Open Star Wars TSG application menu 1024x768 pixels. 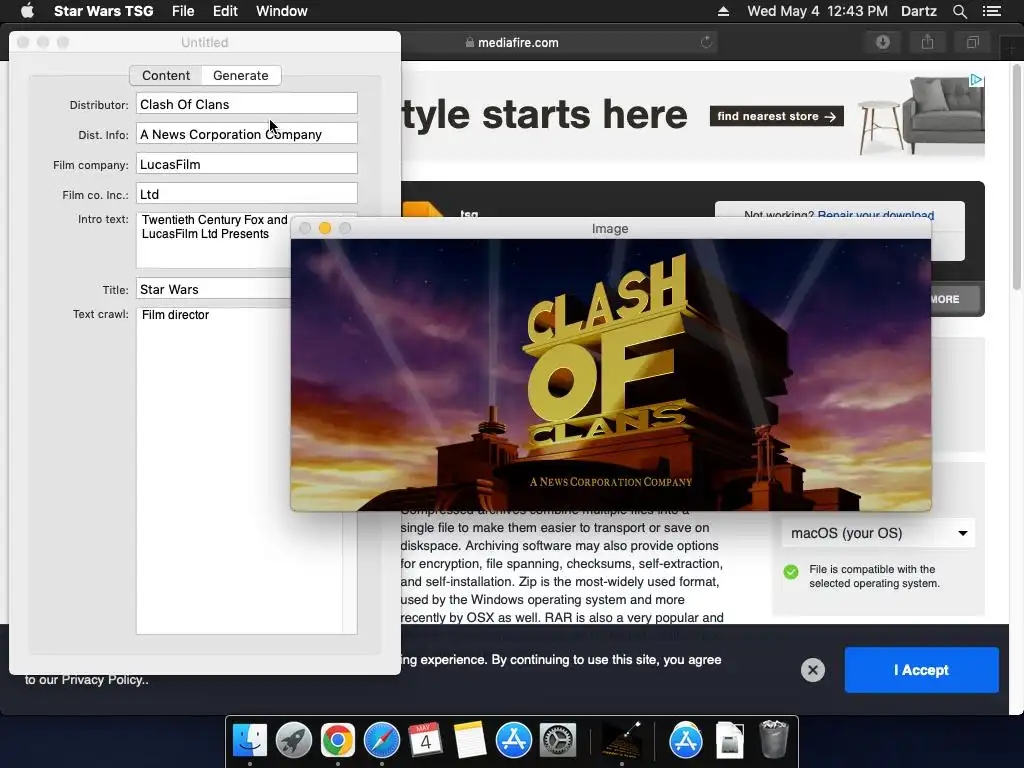coord(103,11)
